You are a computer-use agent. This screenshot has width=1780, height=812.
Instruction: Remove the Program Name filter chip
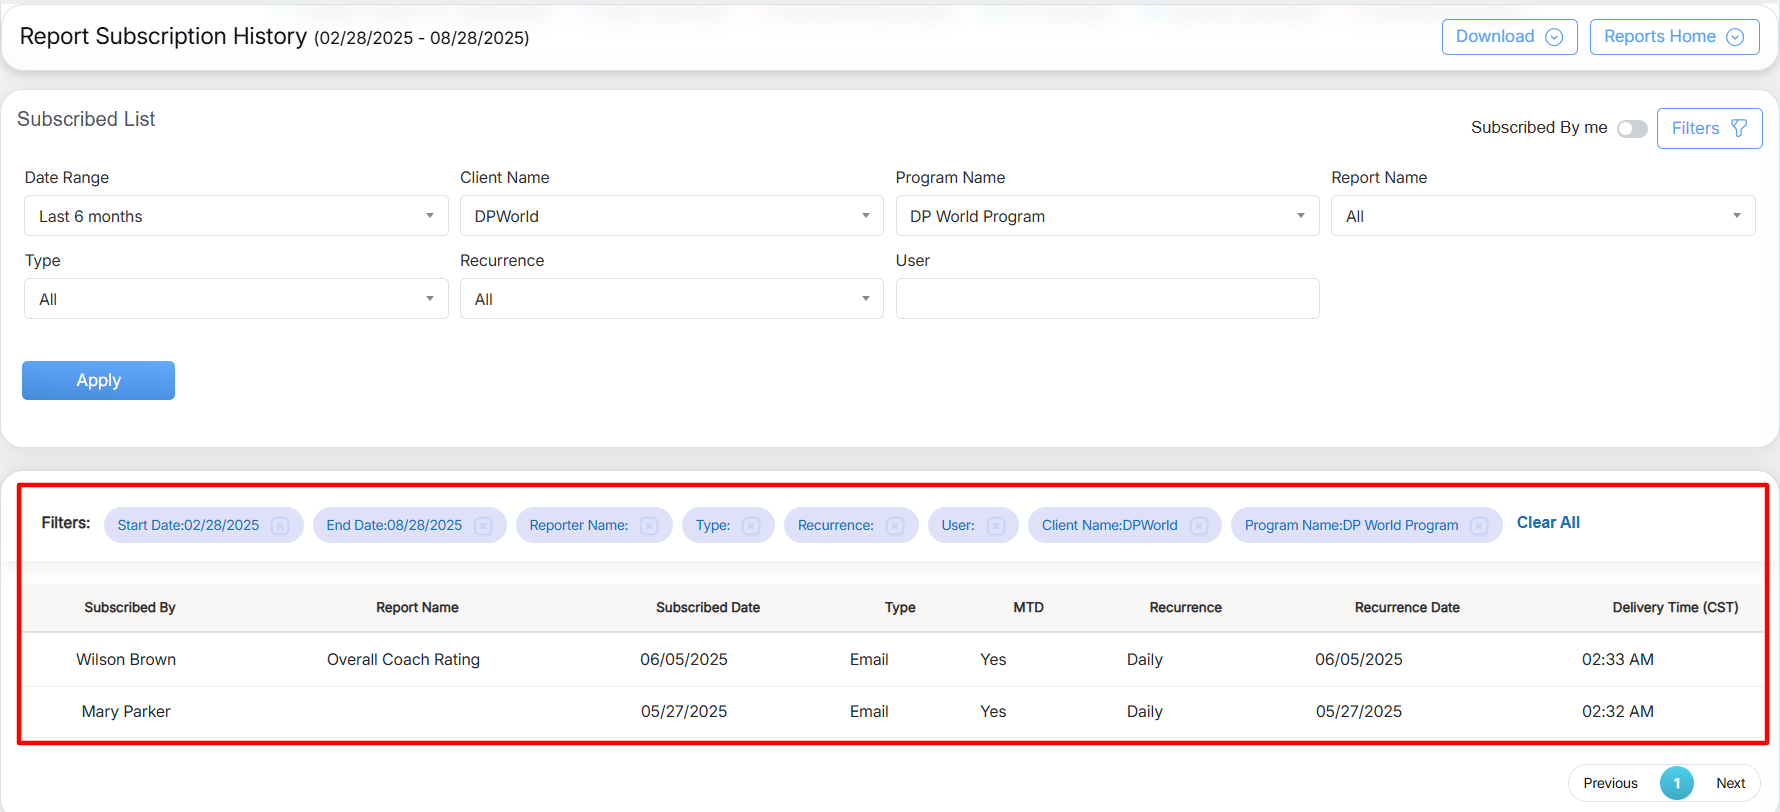[1479, 526]
